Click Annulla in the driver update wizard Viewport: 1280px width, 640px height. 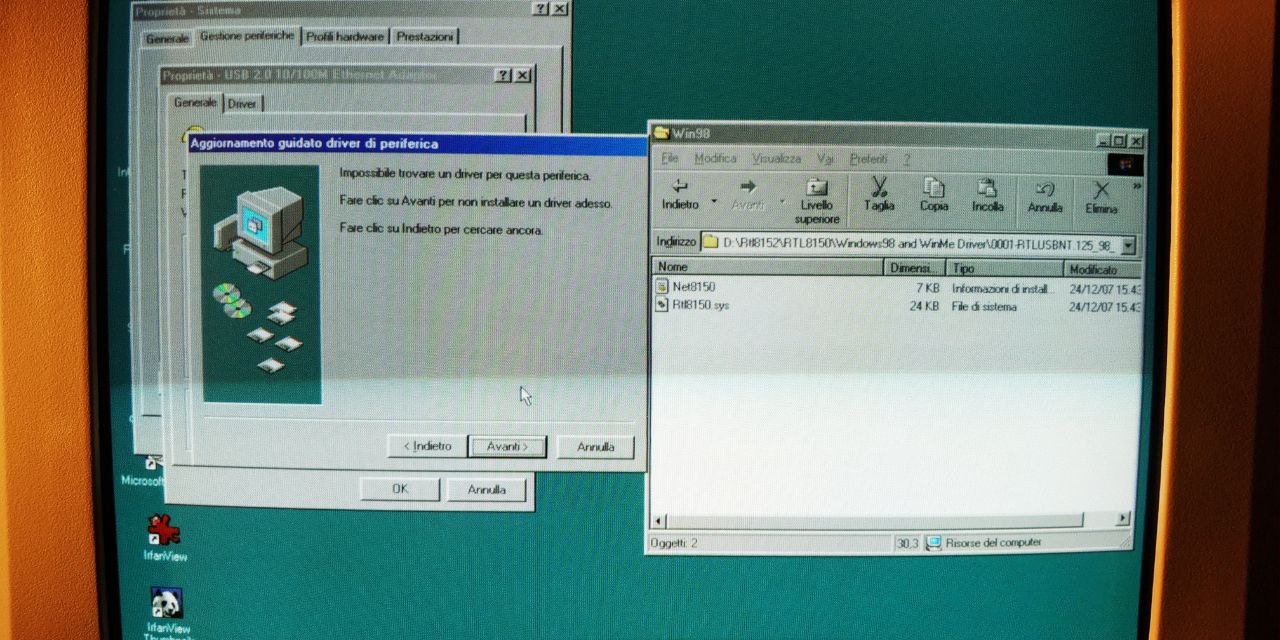(x=595, y=447)
